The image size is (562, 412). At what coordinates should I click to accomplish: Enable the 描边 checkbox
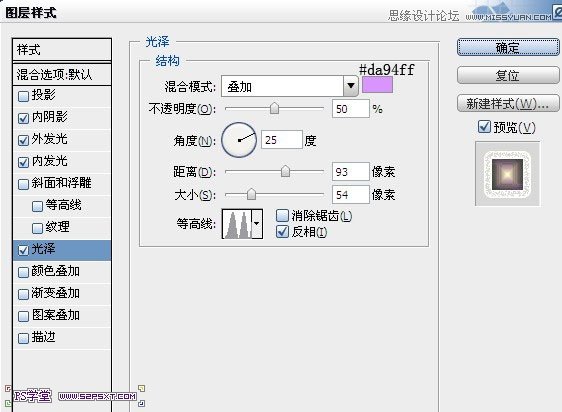pos(23,338)
